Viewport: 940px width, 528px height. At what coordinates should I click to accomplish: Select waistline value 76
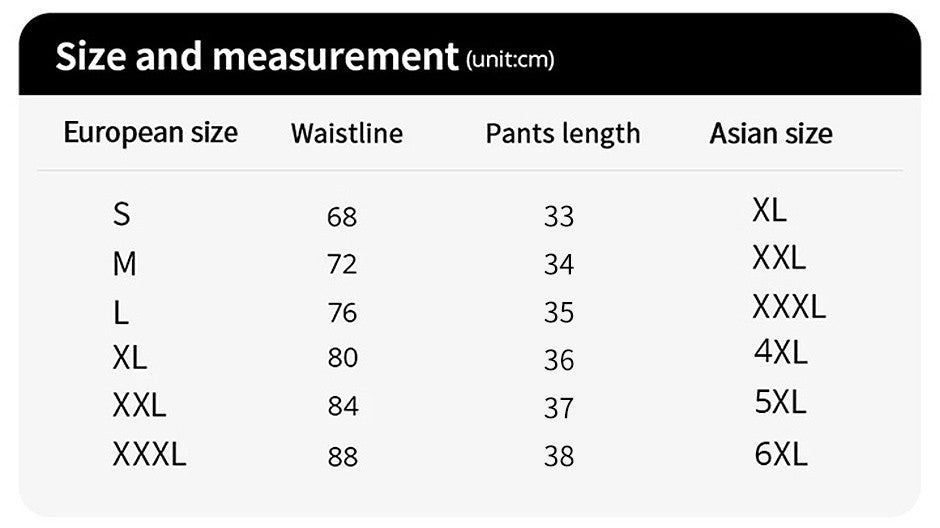pyautogui.click(x=342, y=313)
